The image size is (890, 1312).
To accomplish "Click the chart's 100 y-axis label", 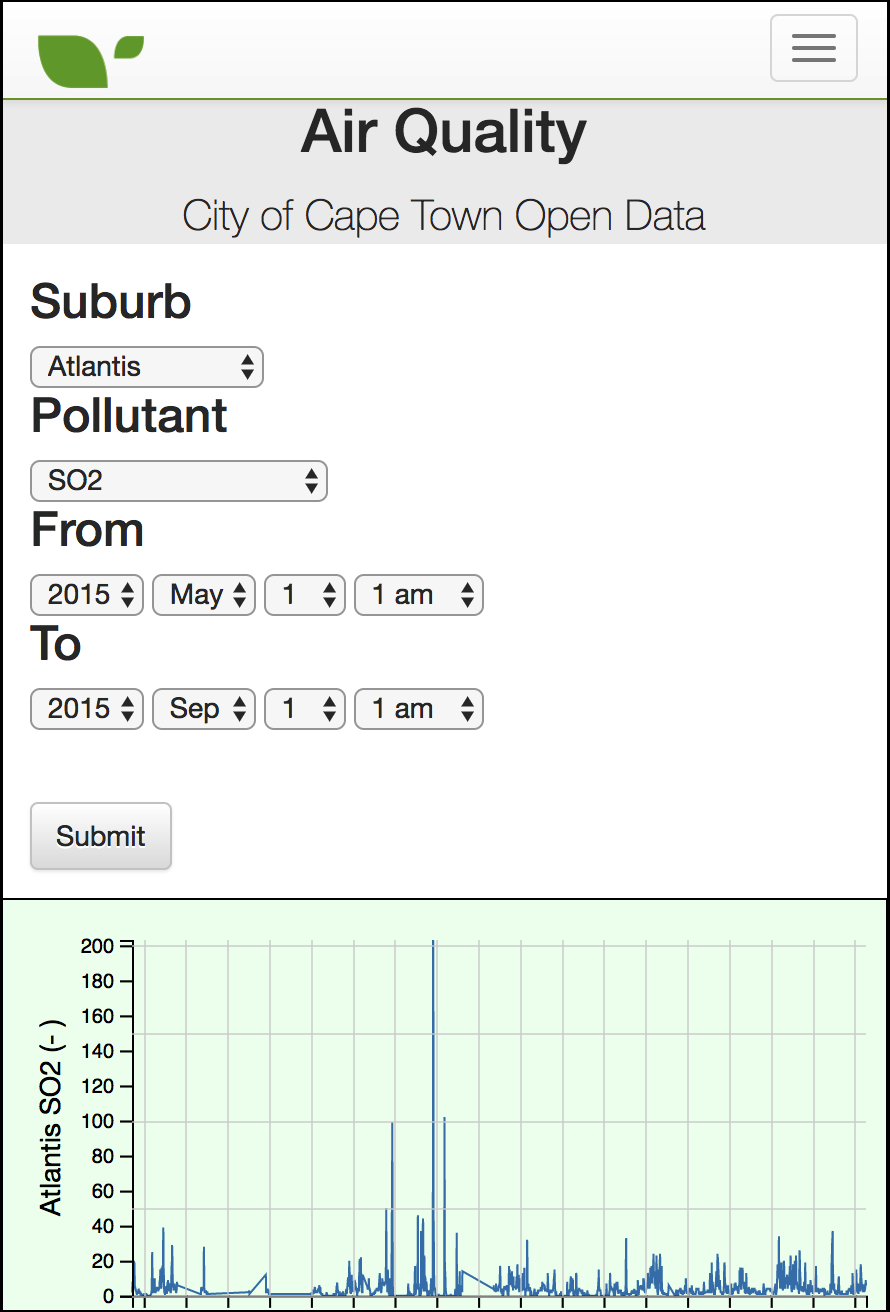I will click(x=102, y=1122).
